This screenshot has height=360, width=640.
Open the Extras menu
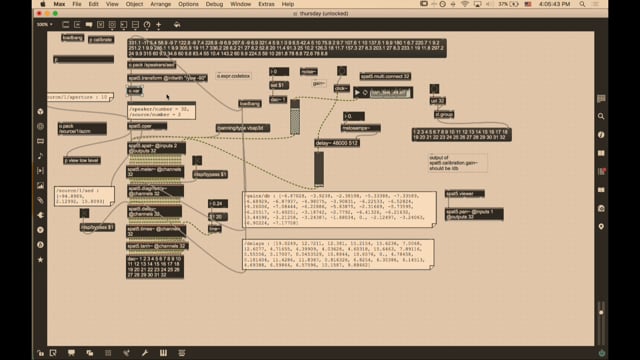(266, 4)
